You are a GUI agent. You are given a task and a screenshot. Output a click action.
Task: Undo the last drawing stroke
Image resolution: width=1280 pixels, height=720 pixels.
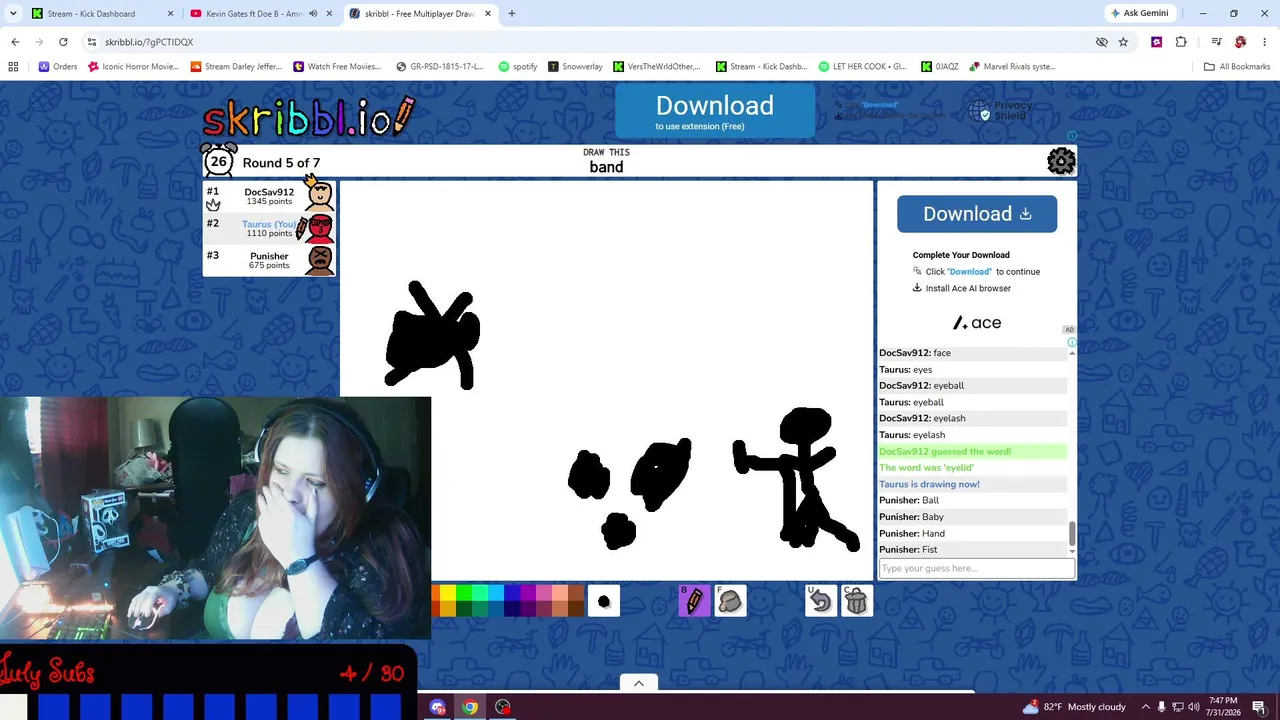point(821,600)
